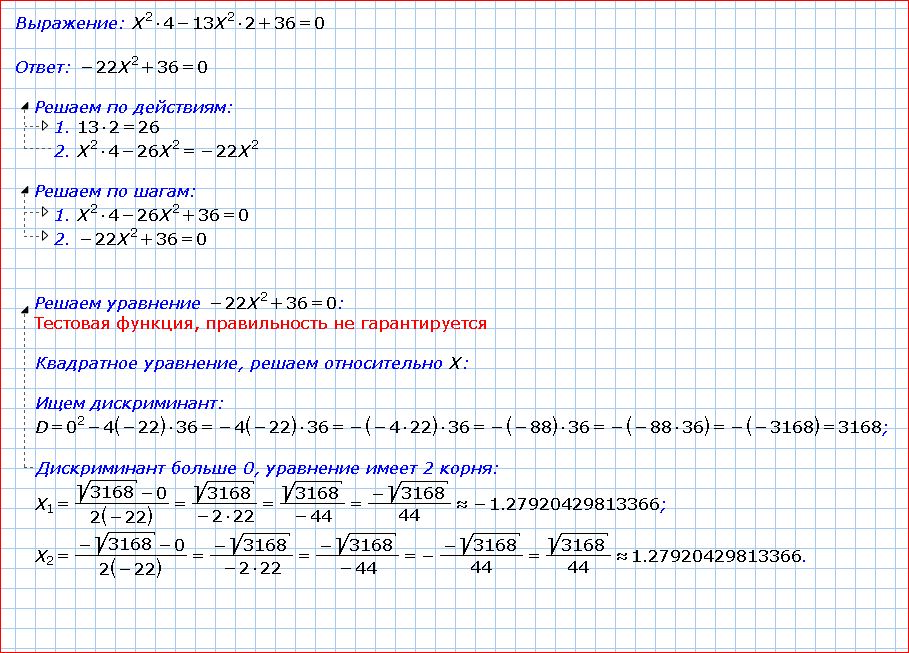This screenshot has width=909, height=653.
Task: Click the "Ищем дискриминант" heading
Action: (129, 403)
